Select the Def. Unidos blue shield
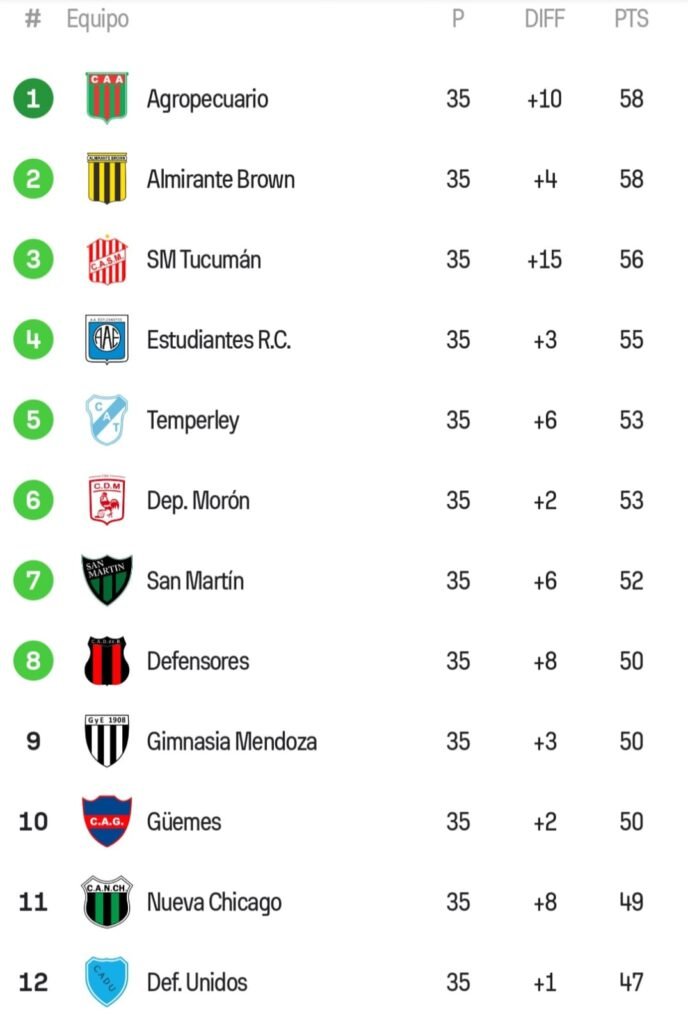688x1024 pixels. [106, 981]
